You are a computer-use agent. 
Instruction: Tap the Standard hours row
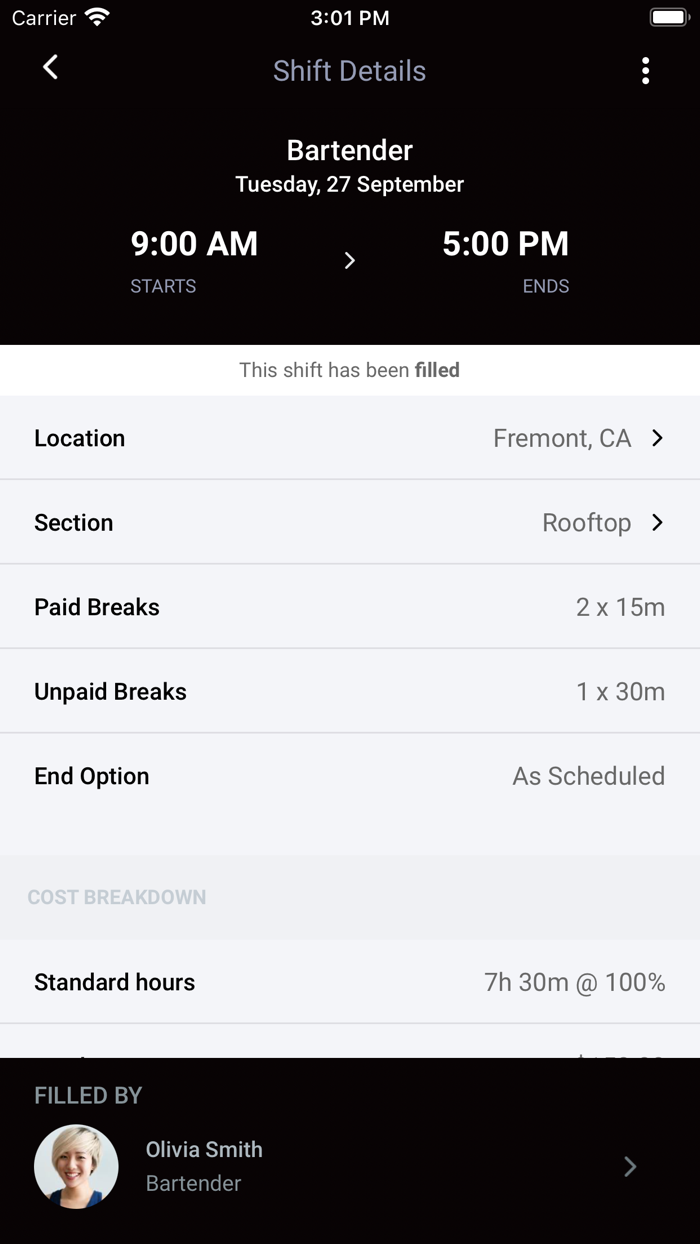click(x=349, y=982)
